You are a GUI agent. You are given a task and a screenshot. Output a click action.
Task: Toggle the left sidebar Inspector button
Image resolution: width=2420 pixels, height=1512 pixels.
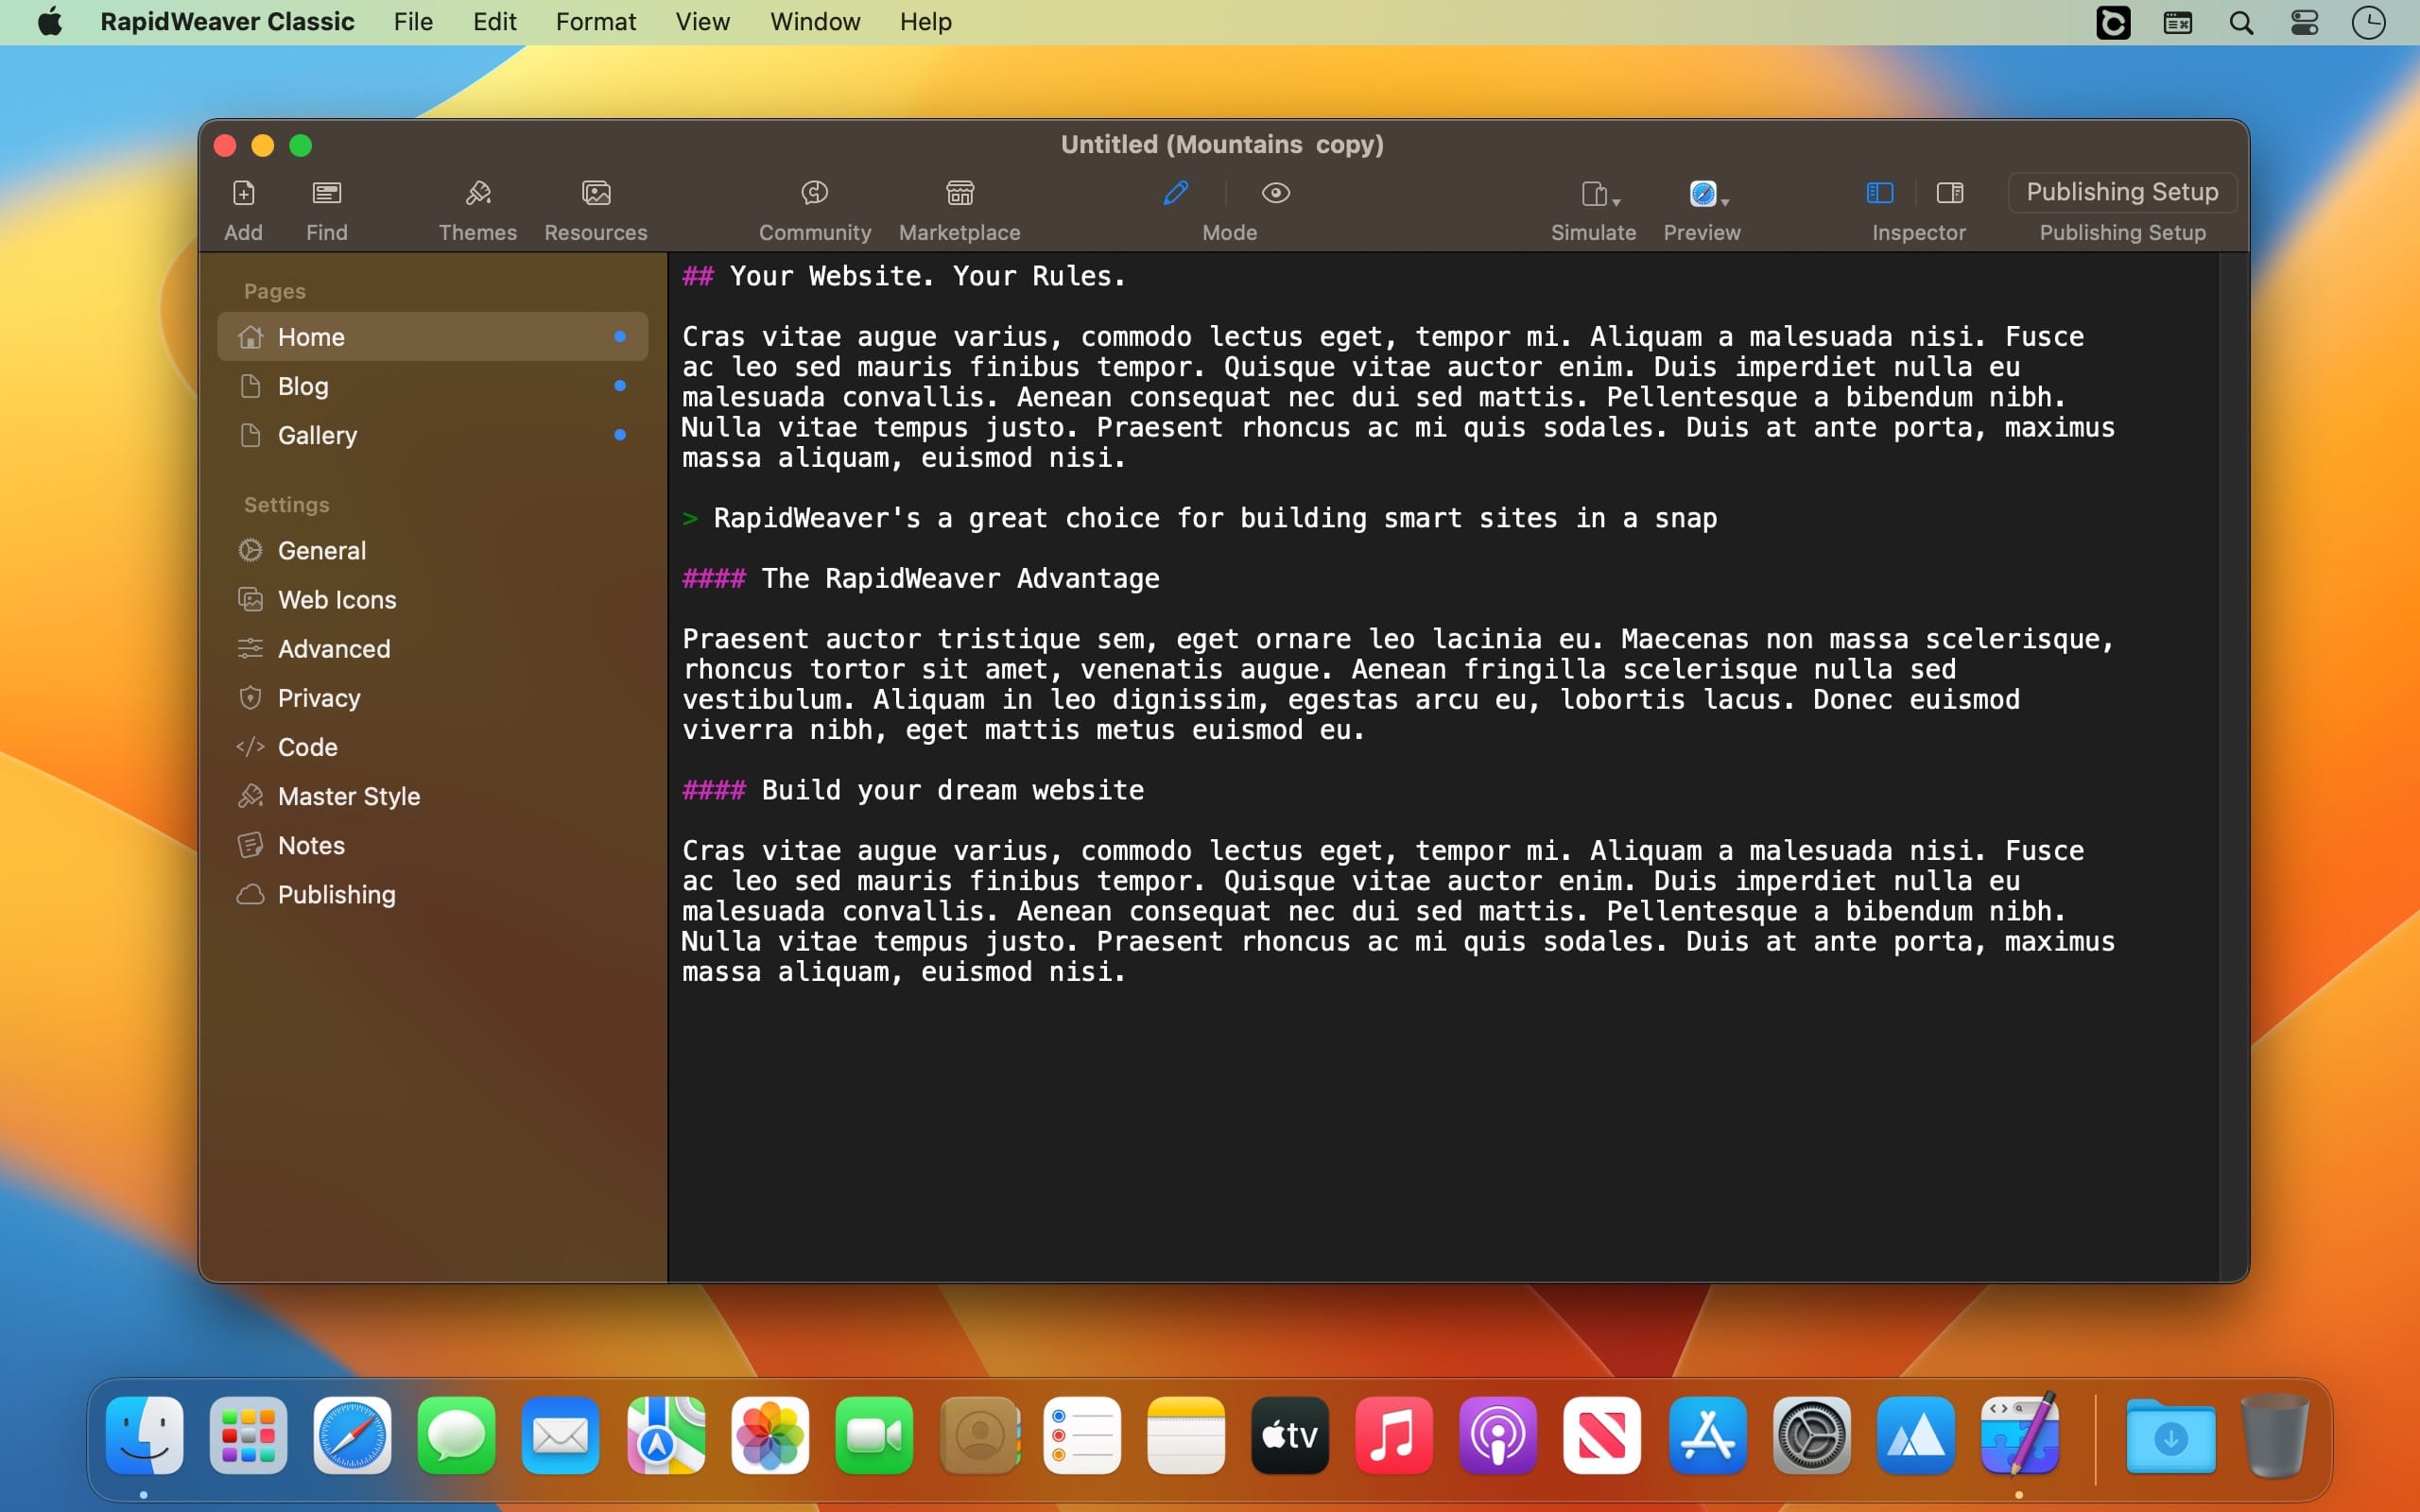(x=1879, y=193)
